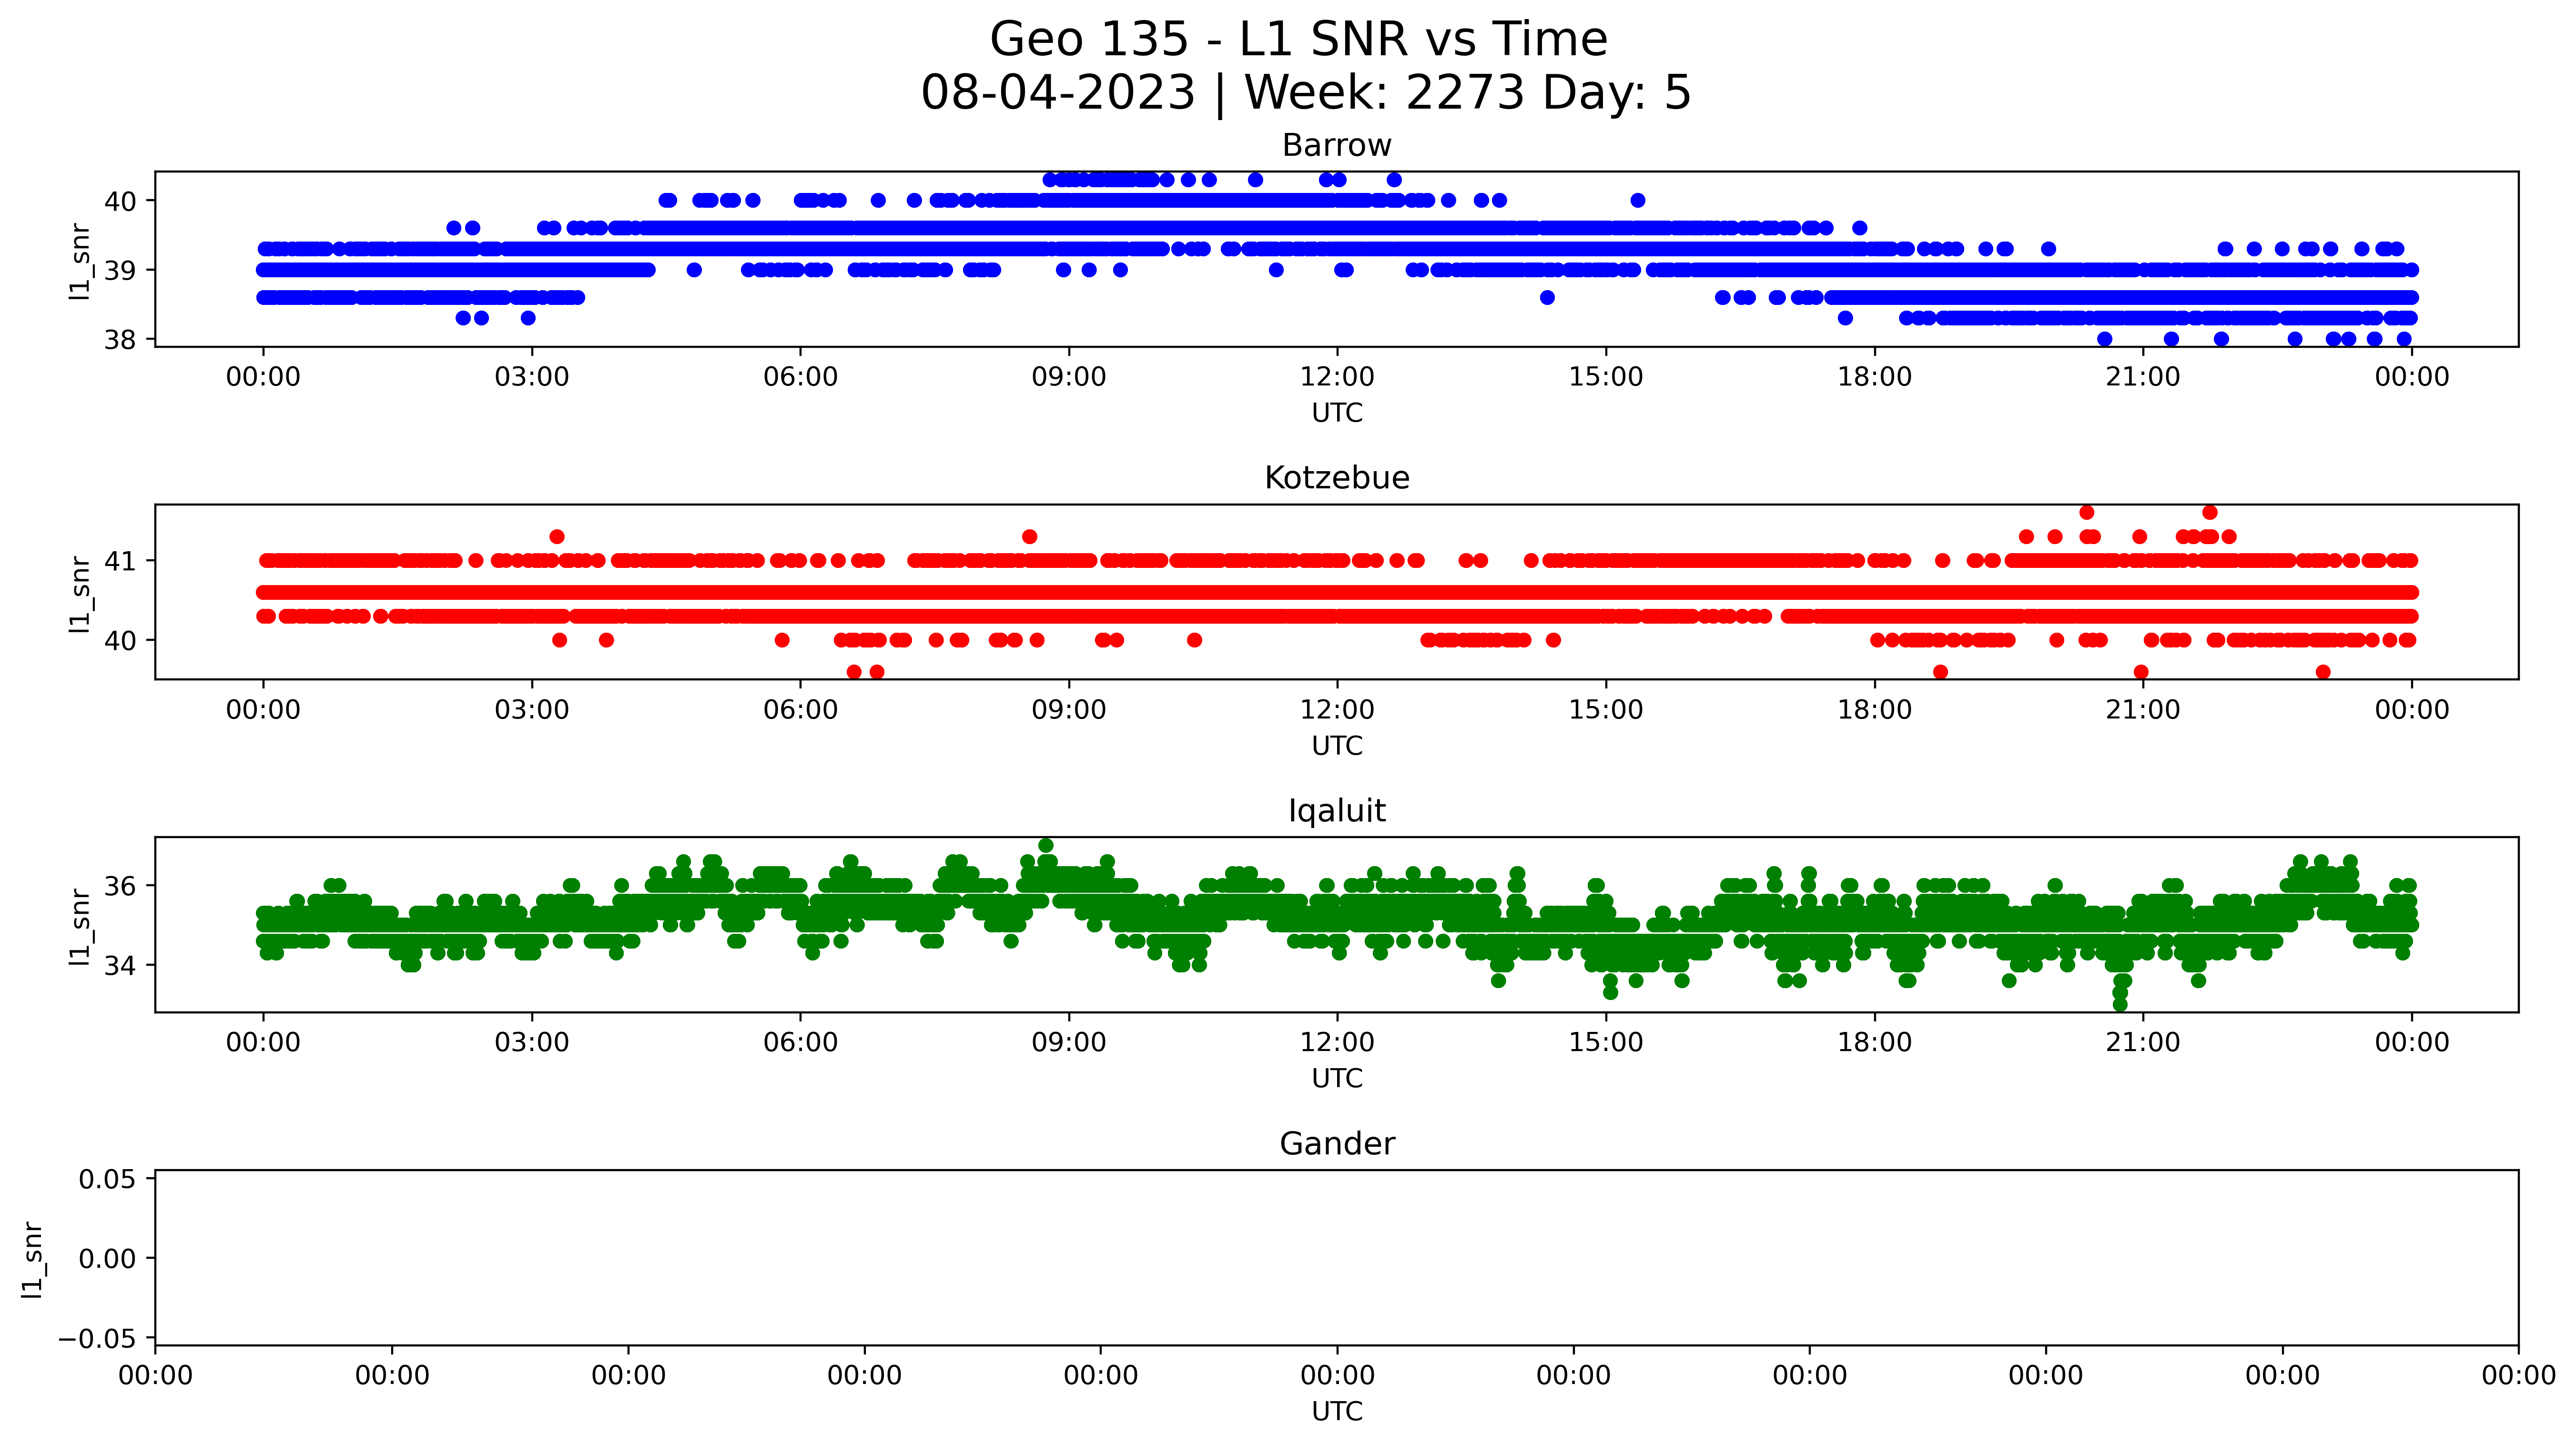2576x1445 pixels.
Task: Click the '06:00' tick on Kotzebue's time axis
Action: [800, 711]
